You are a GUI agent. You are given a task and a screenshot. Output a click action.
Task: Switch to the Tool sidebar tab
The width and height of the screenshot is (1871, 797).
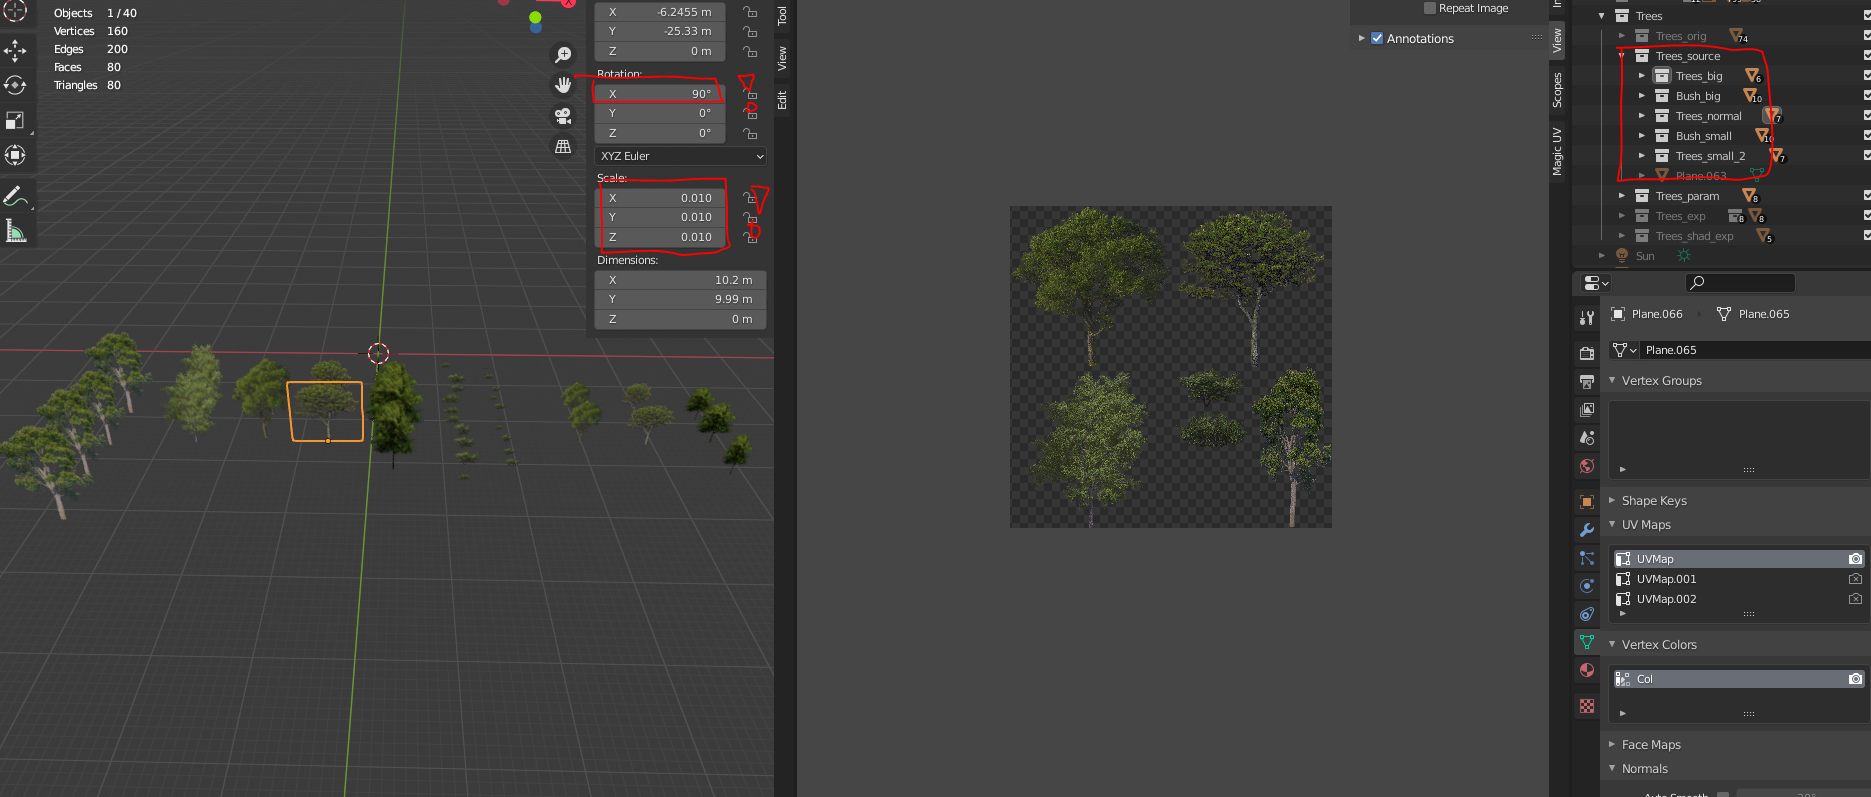click(x=782, y=16)
